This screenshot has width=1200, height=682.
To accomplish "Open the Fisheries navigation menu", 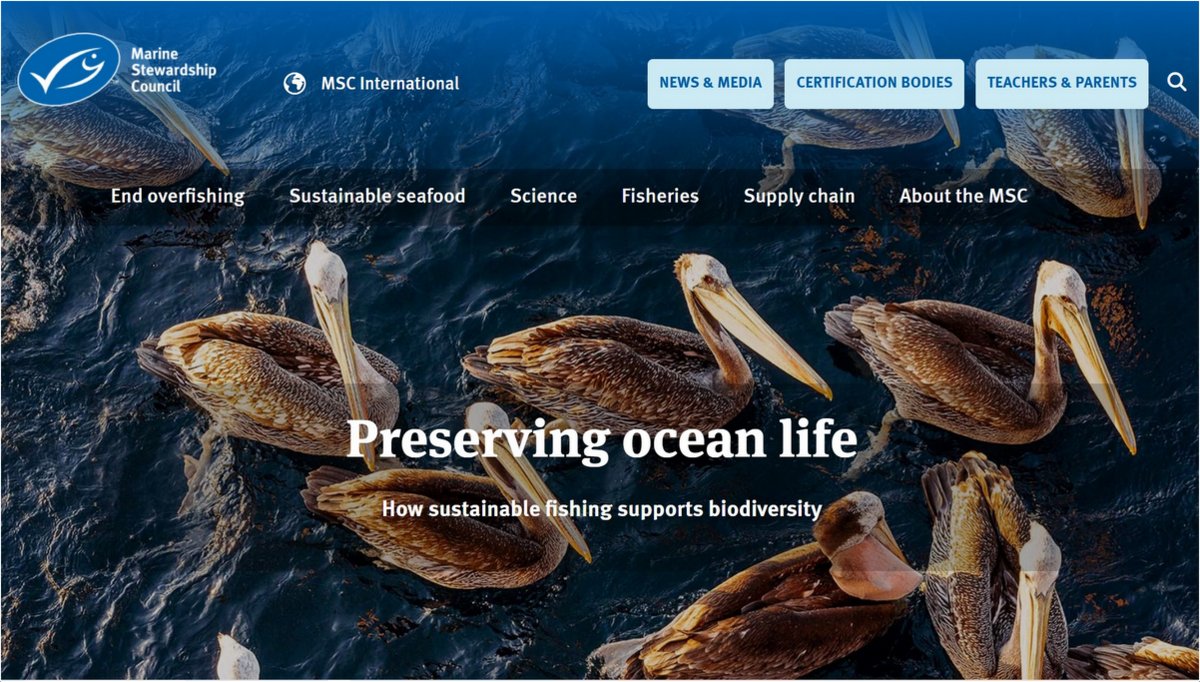I will (660, 196).
